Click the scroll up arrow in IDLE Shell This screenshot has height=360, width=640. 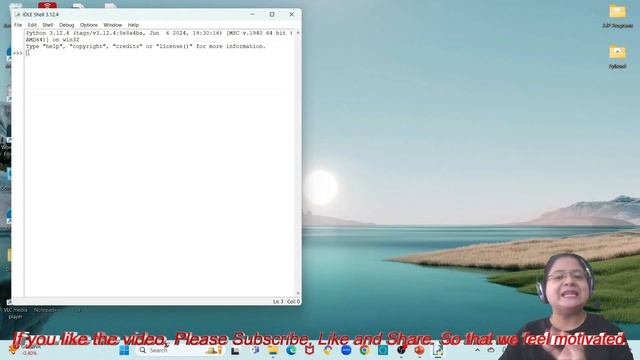tap(298, 33)
